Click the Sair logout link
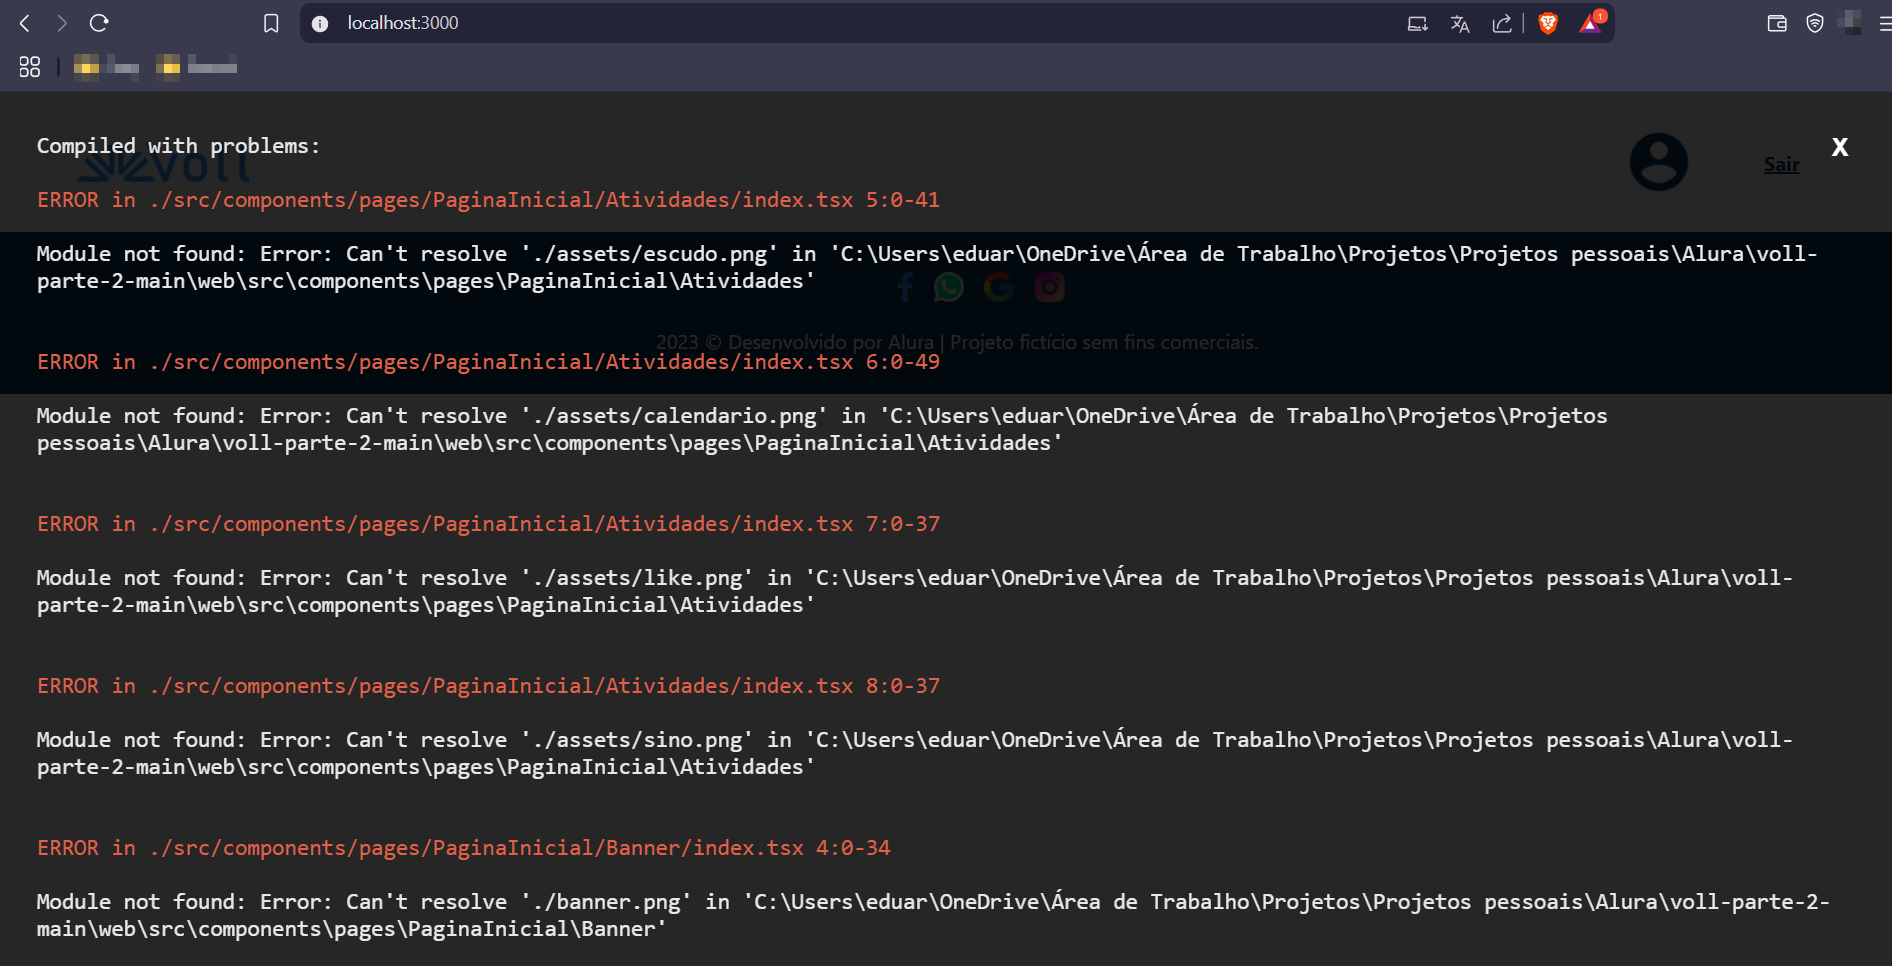Image resolution: width=1892 pixels, height=966 pixels. pos(1781,164)
